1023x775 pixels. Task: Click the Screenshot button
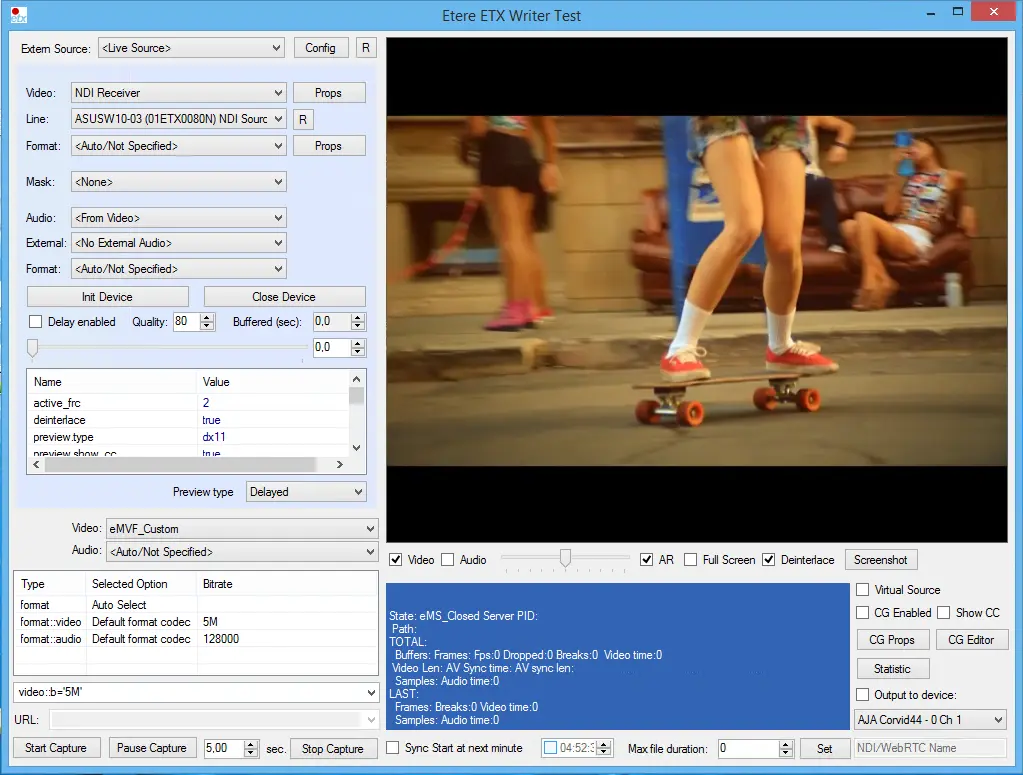pos(880,560)
